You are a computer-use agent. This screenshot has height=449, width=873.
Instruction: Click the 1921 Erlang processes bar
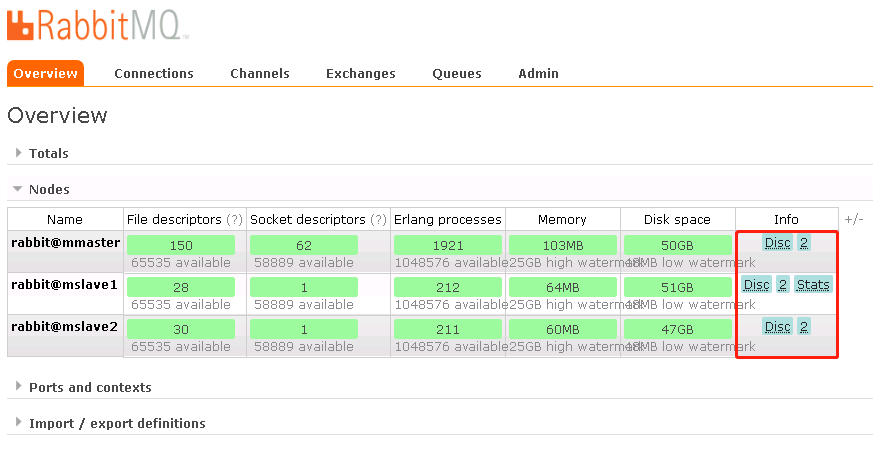(x=448, y=245)
